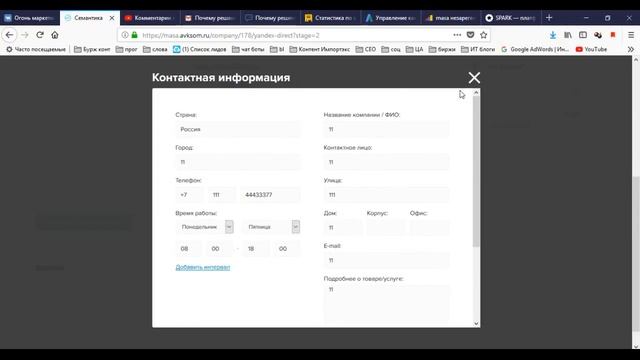
Task: Click the Город input field
Action: [238, 162]
